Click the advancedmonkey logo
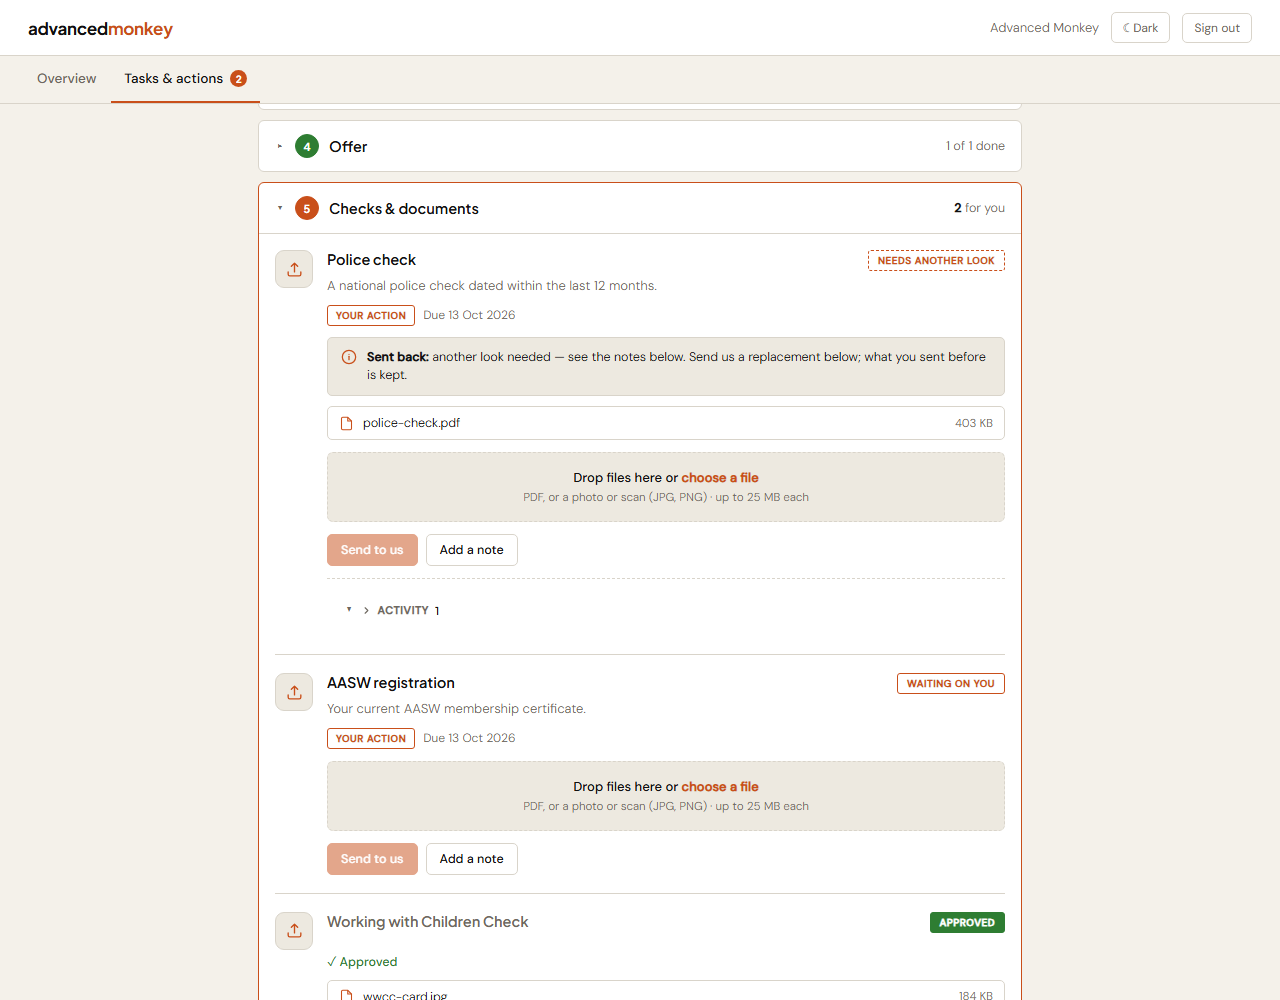This screenshot has width=1280, height=1000. 100,29
